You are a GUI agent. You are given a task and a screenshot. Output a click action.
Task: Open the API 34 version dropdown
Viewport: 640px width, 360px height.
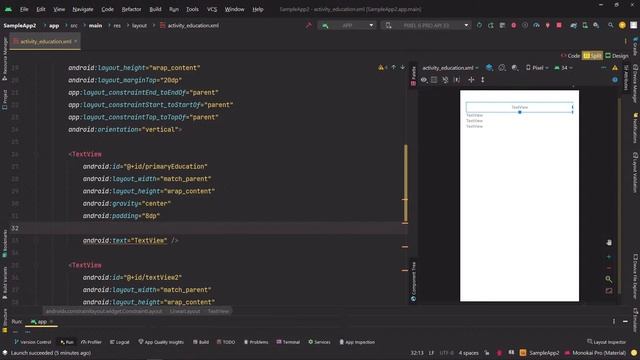pos(563,68)
